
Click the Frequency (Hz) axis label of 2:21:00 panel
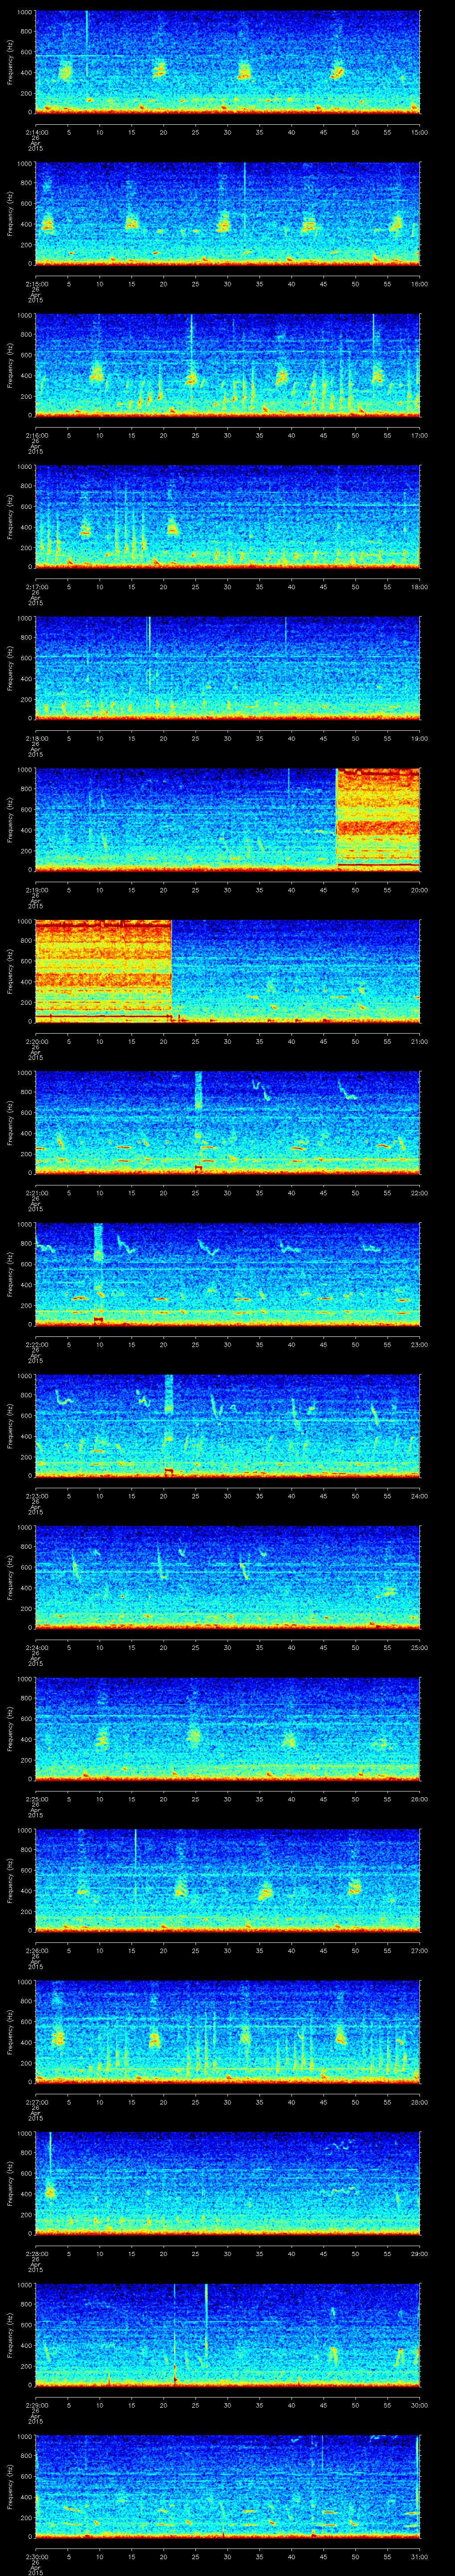click(x=10, y=1122)
